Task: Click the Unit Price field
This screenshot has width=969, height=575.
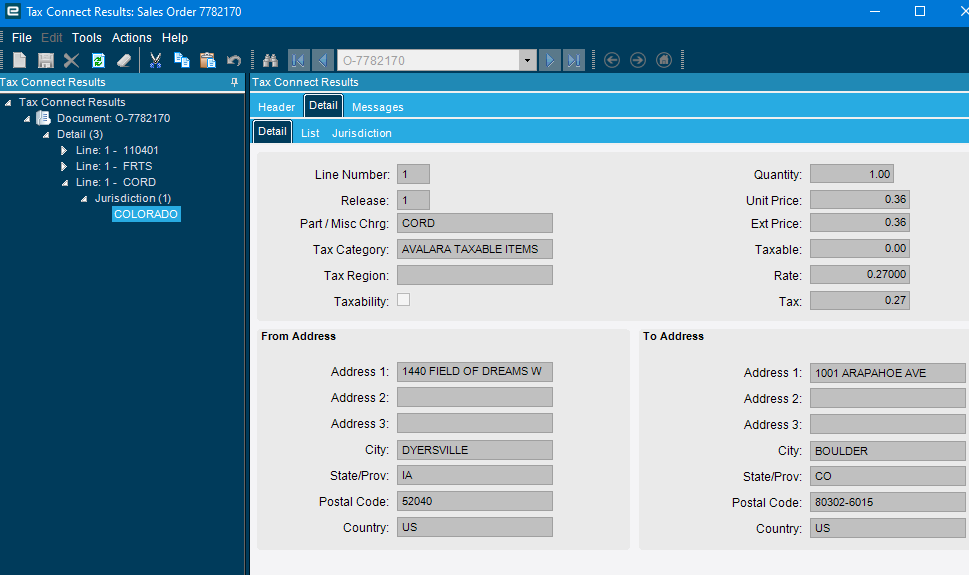Action: (860, 199)
